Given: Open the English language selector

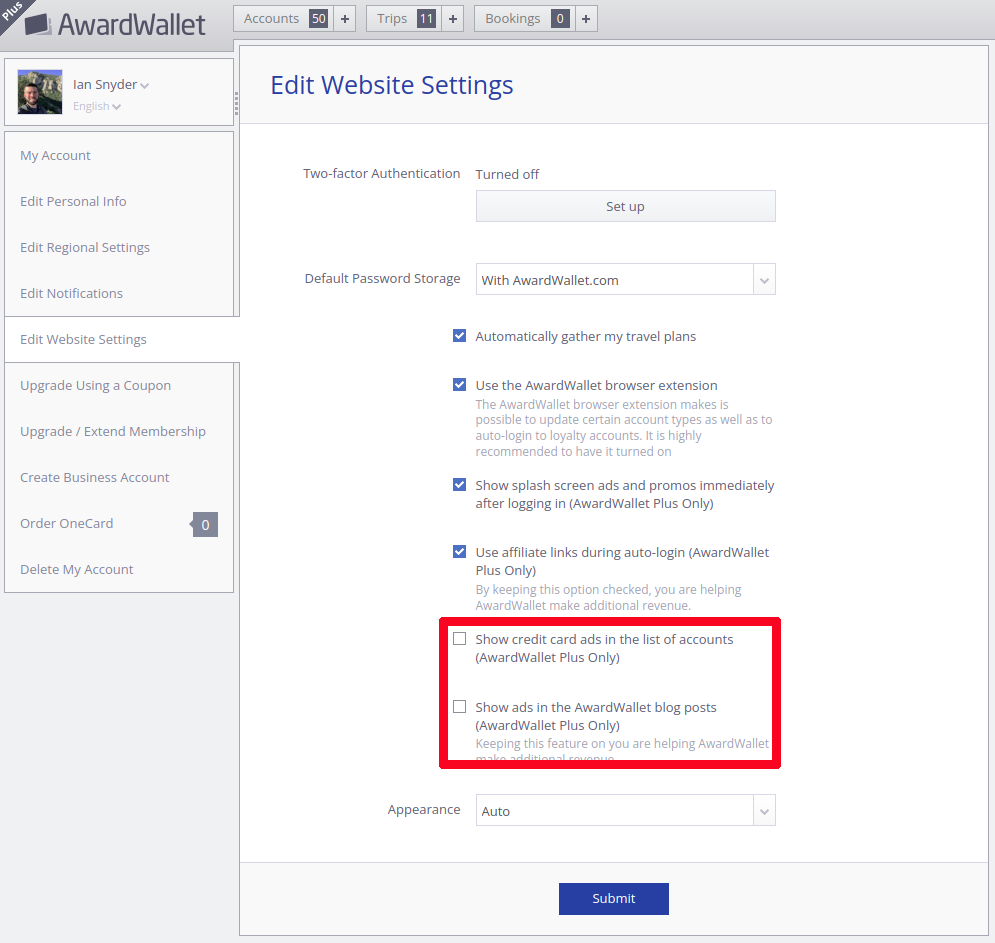Looking at the screenshot, I should coord(96,106).
